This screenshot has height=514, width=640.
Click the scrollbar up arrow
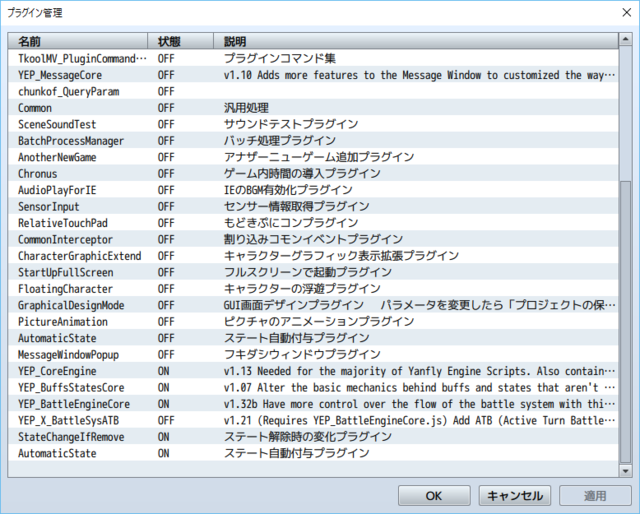[x=625, y=40]
